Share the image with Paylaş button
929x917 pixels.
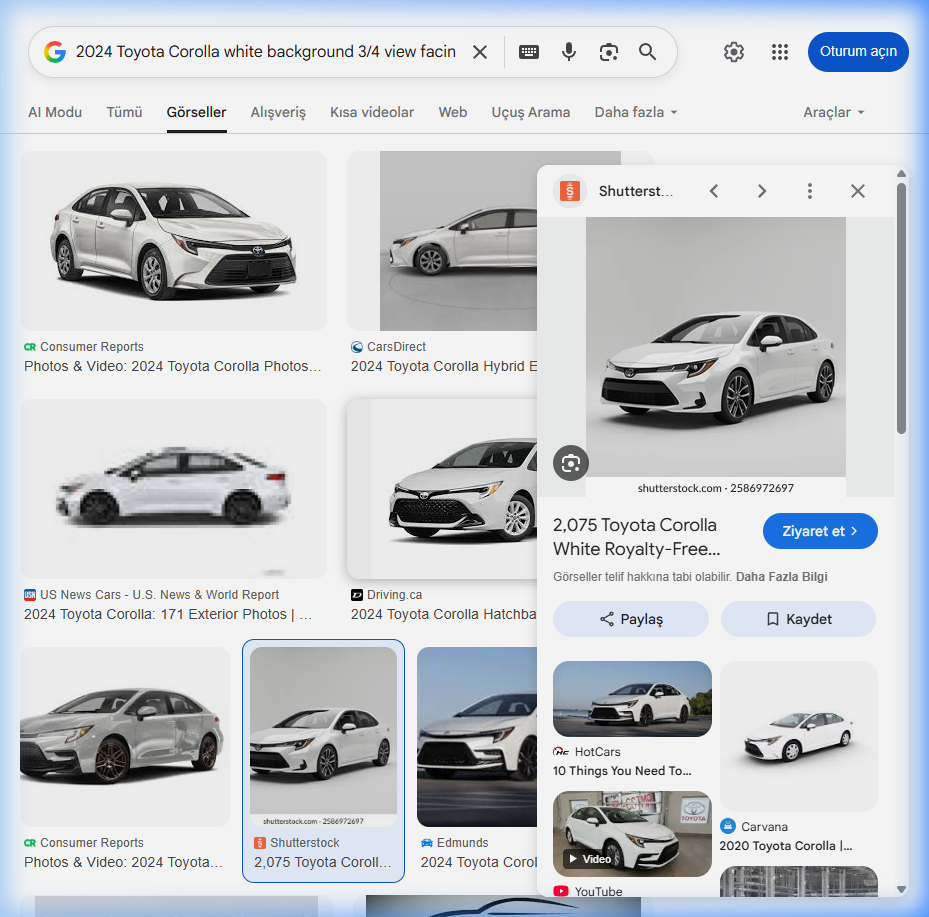tap(630, 619)
